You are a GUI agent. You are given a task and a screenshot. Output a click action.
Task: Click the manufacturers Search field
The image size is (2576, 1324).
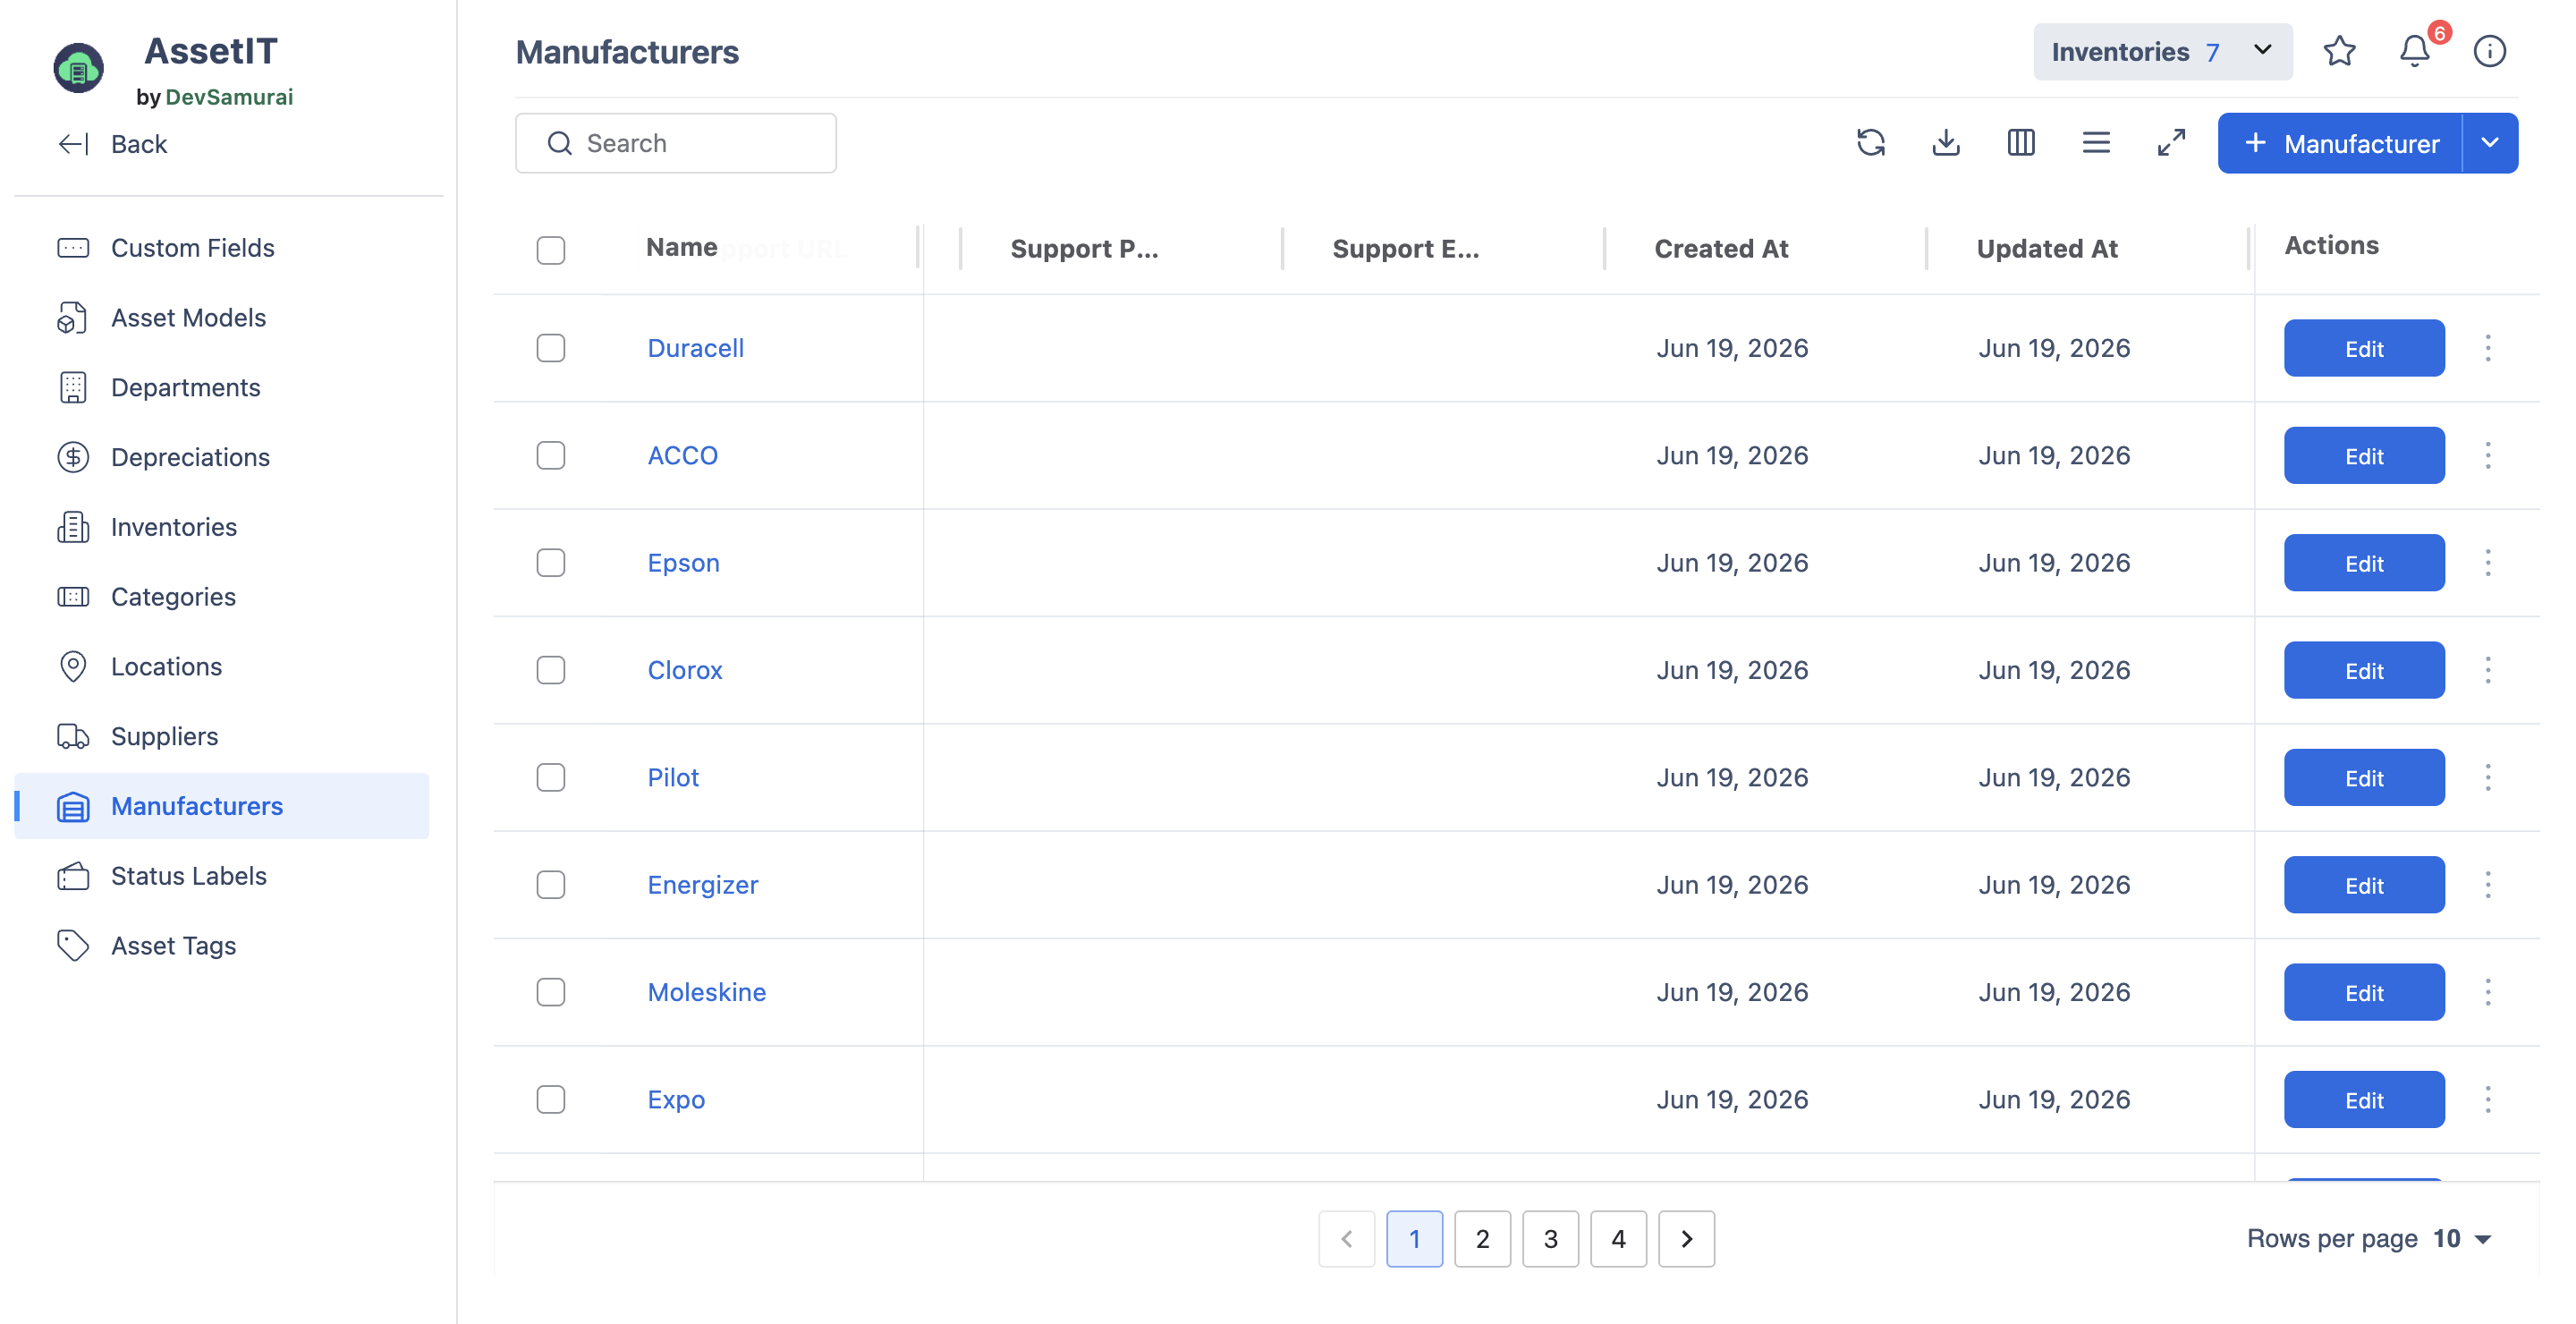point(676,143)
